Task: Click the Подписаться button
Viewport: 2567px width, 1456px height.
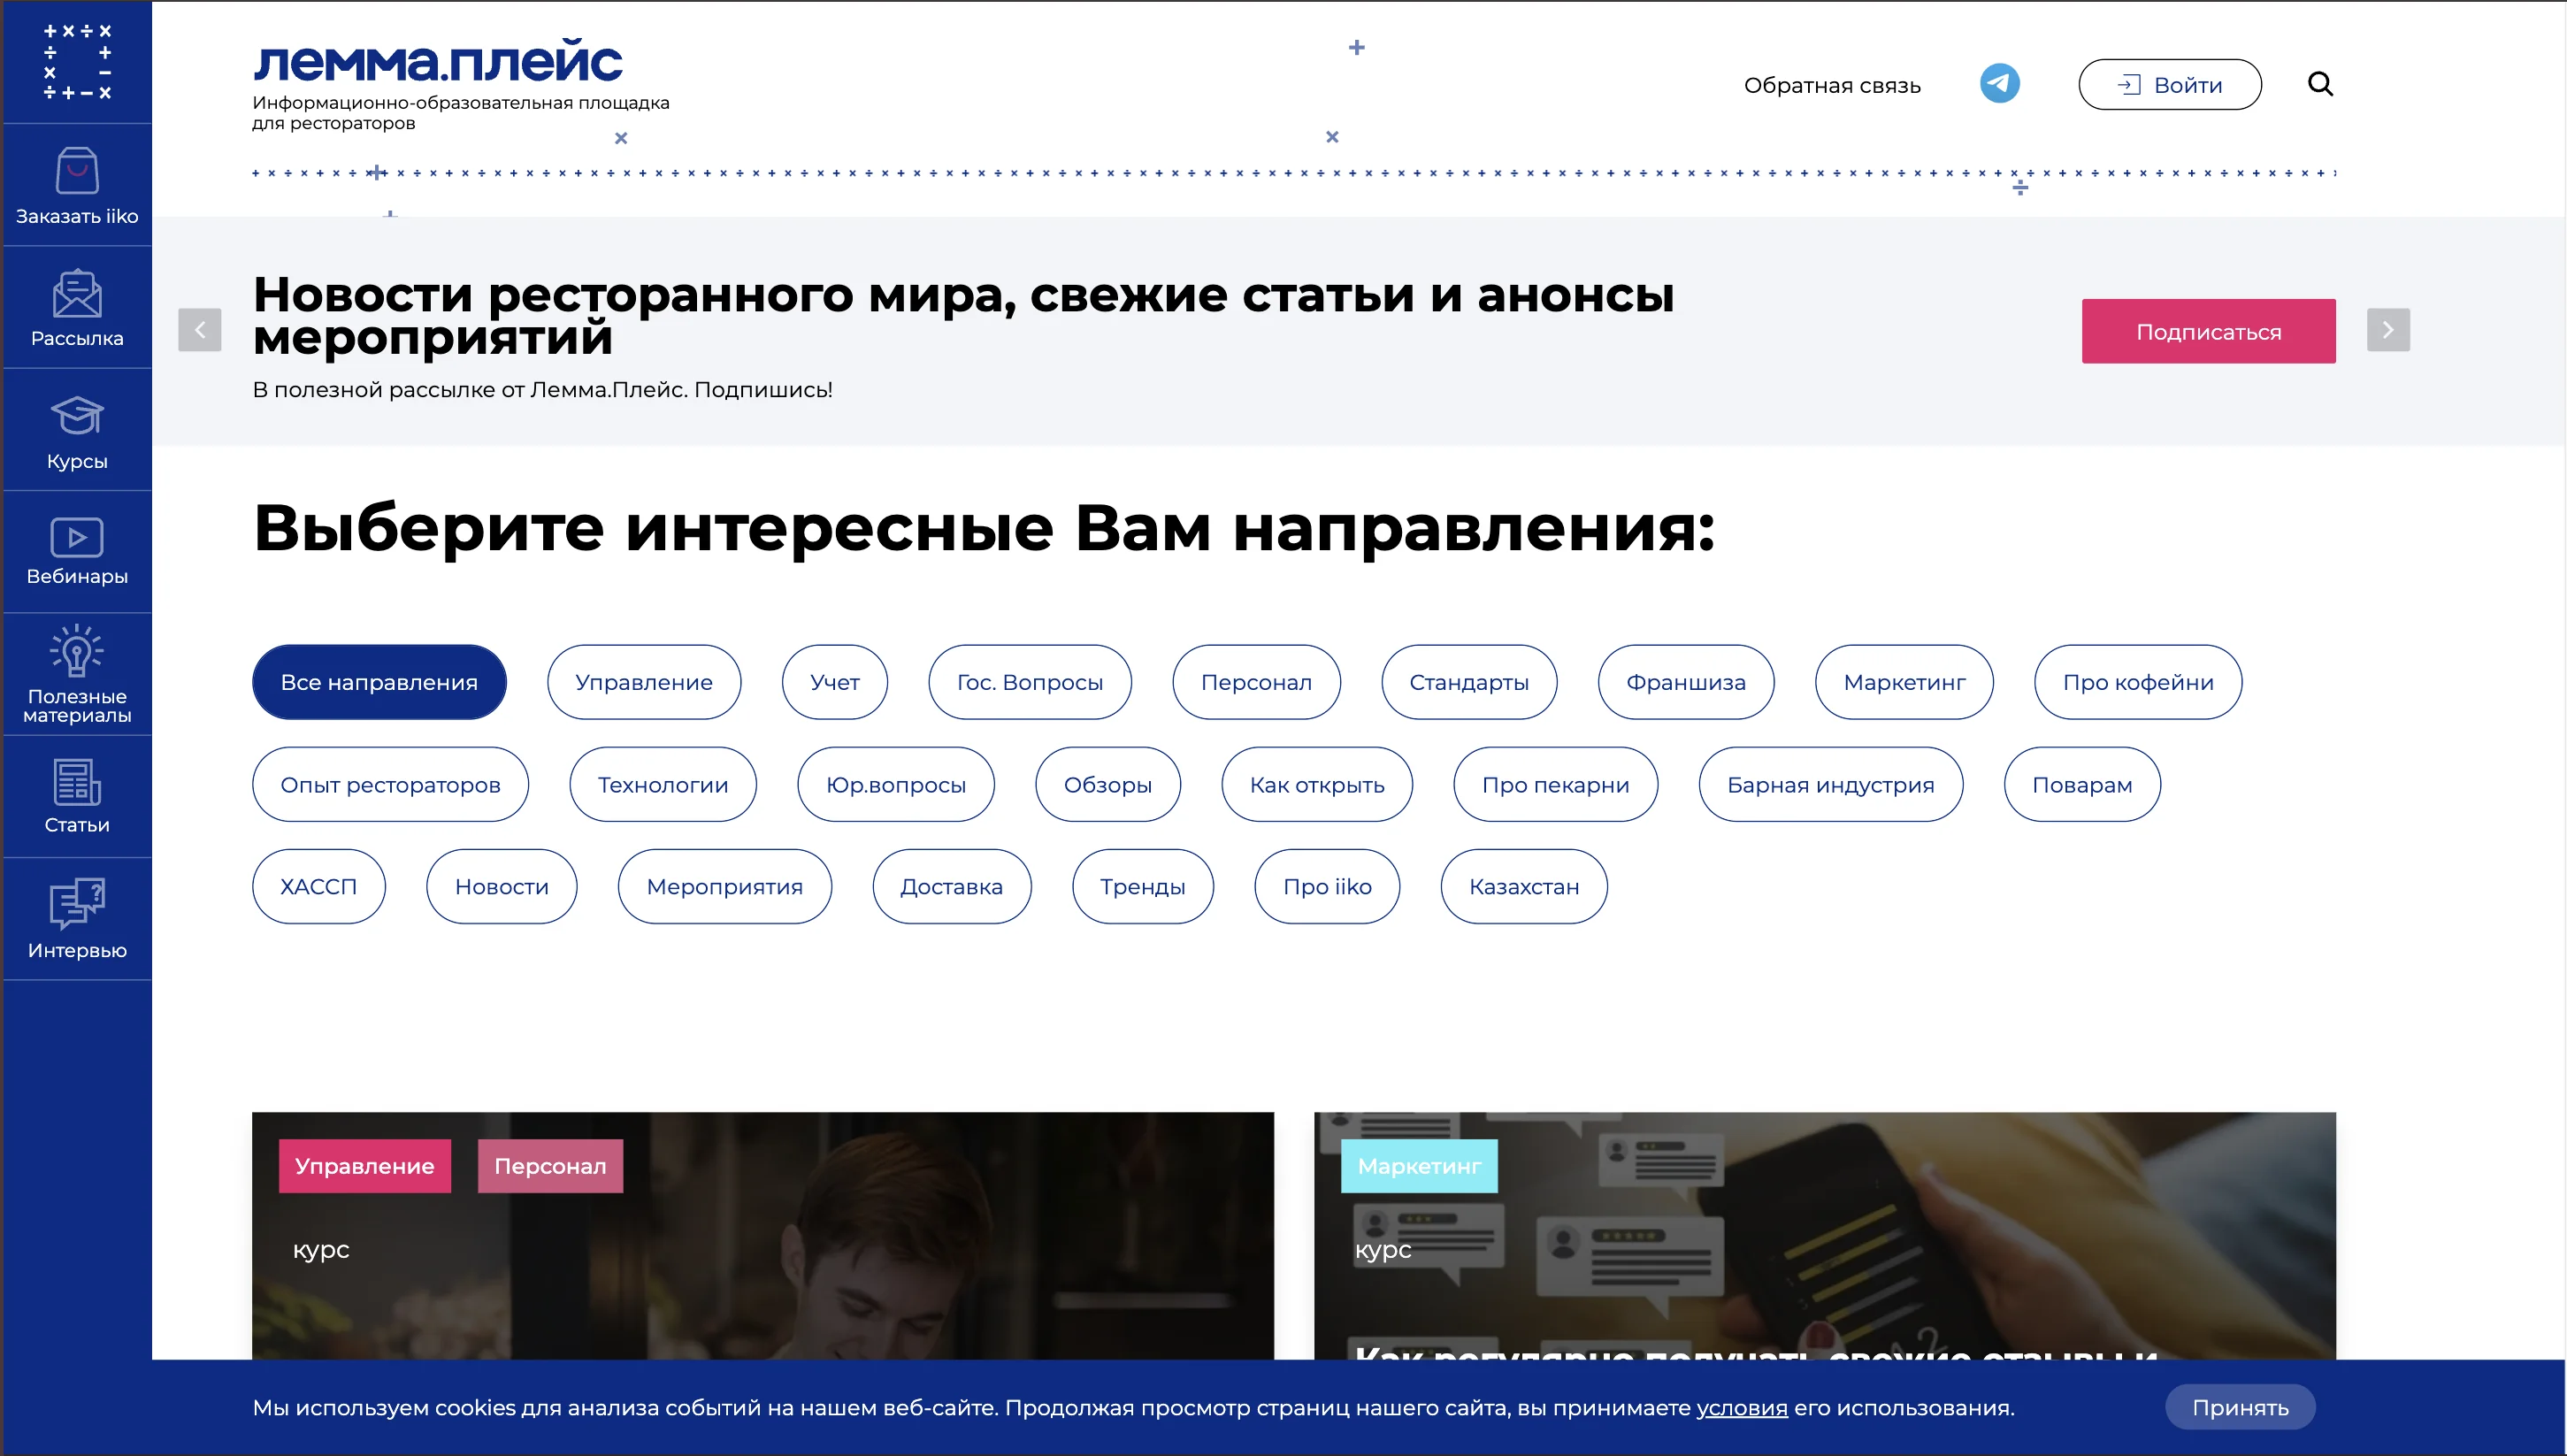Action: pos(2208,331)
